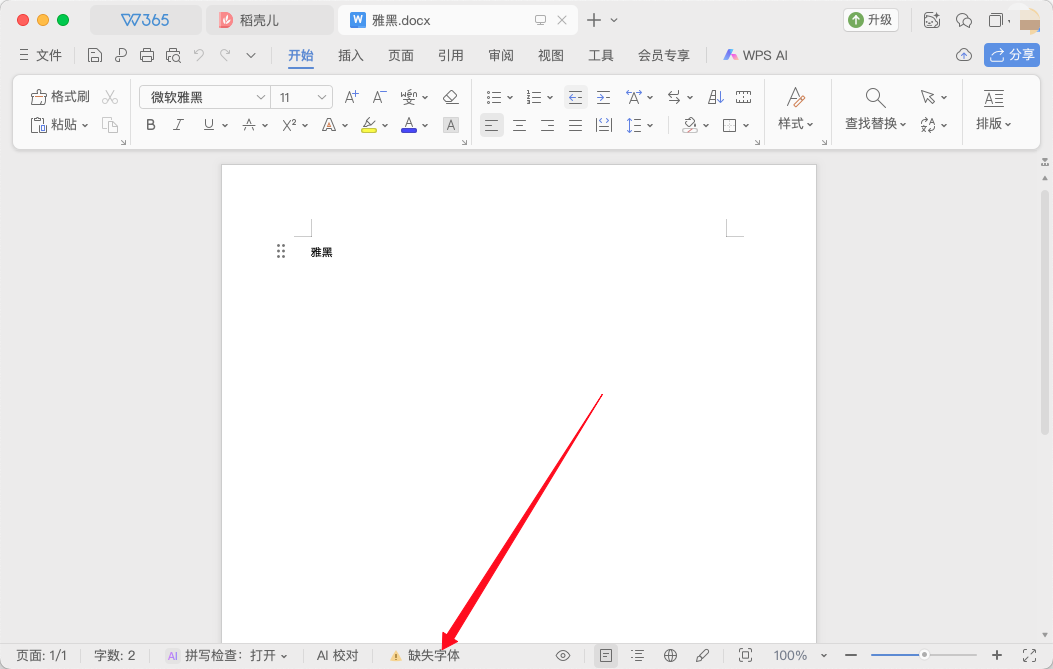The height and width of the screenshot is (669, 1053).
Task: Switch to the Insert (插入) tab
Action: point(351,56)
